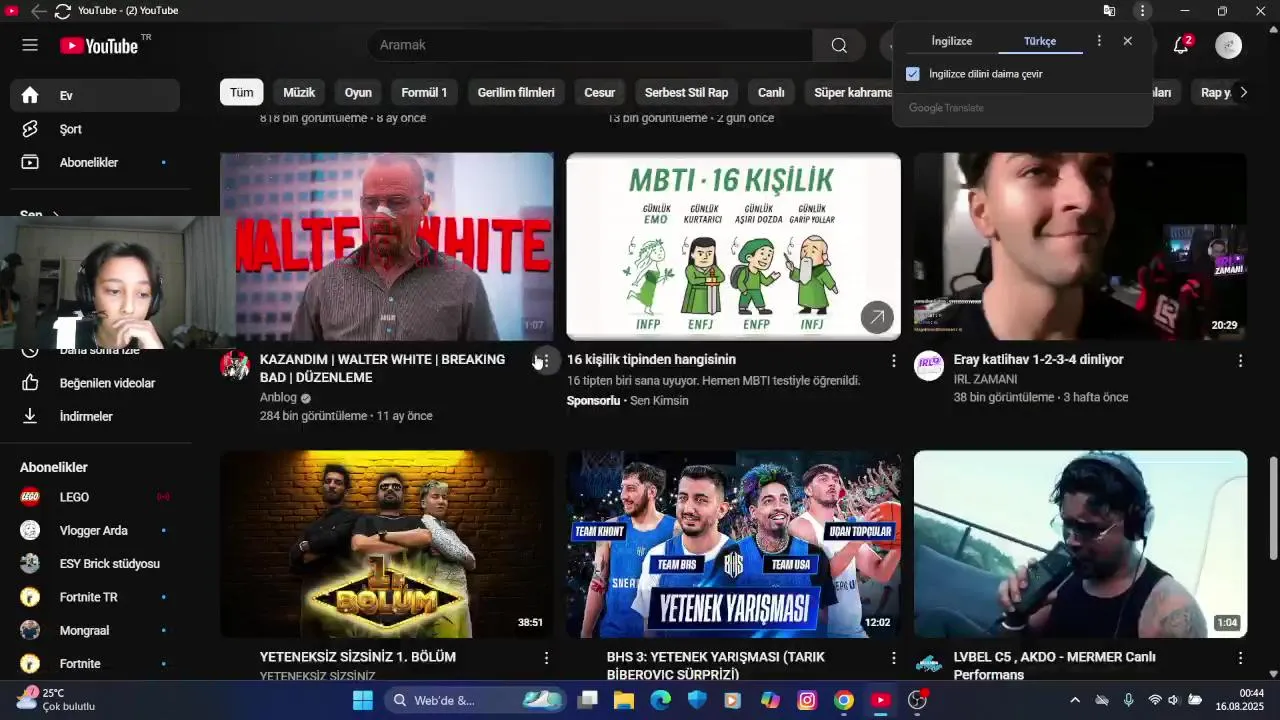Click in the Aramak search field

pyautogui.click(x=590, y=45)
